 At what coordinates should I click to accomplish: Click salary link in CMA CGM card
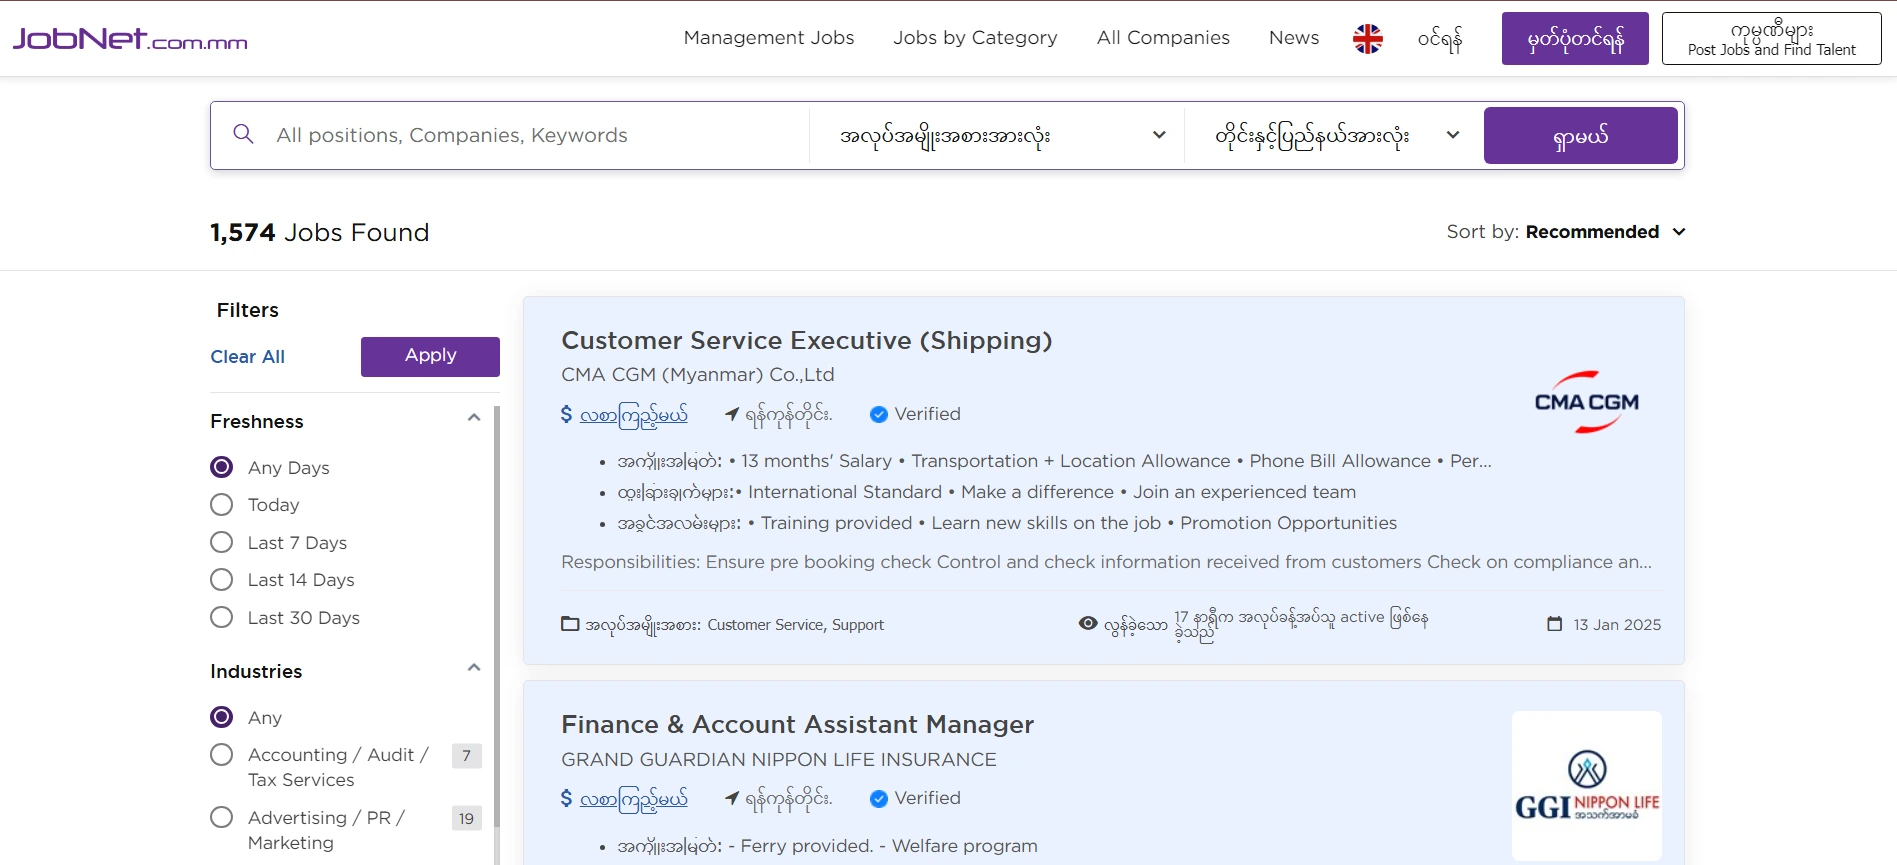[x=634, y=414]
